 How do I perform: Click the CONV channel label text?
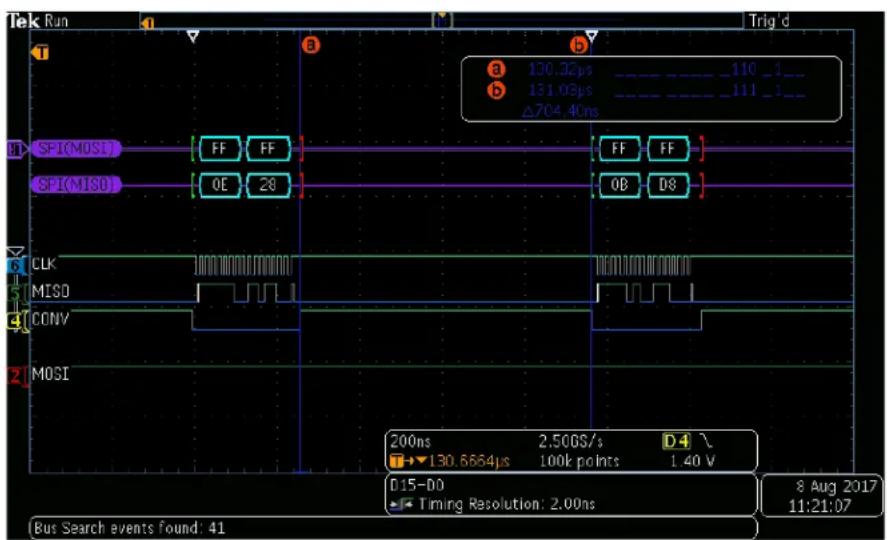[50, 319]
